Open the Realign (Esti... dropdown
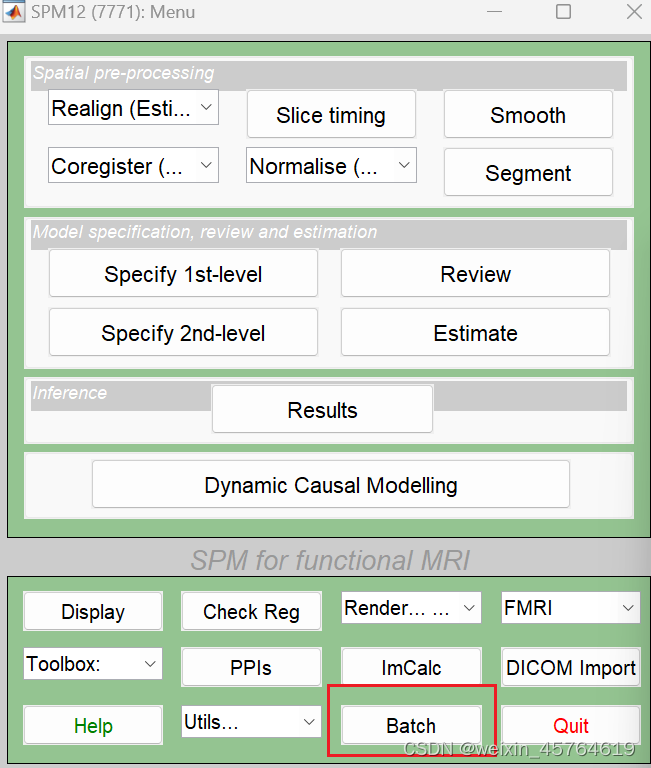Viewport: 651px width, 768px height. tap(133, 108)
